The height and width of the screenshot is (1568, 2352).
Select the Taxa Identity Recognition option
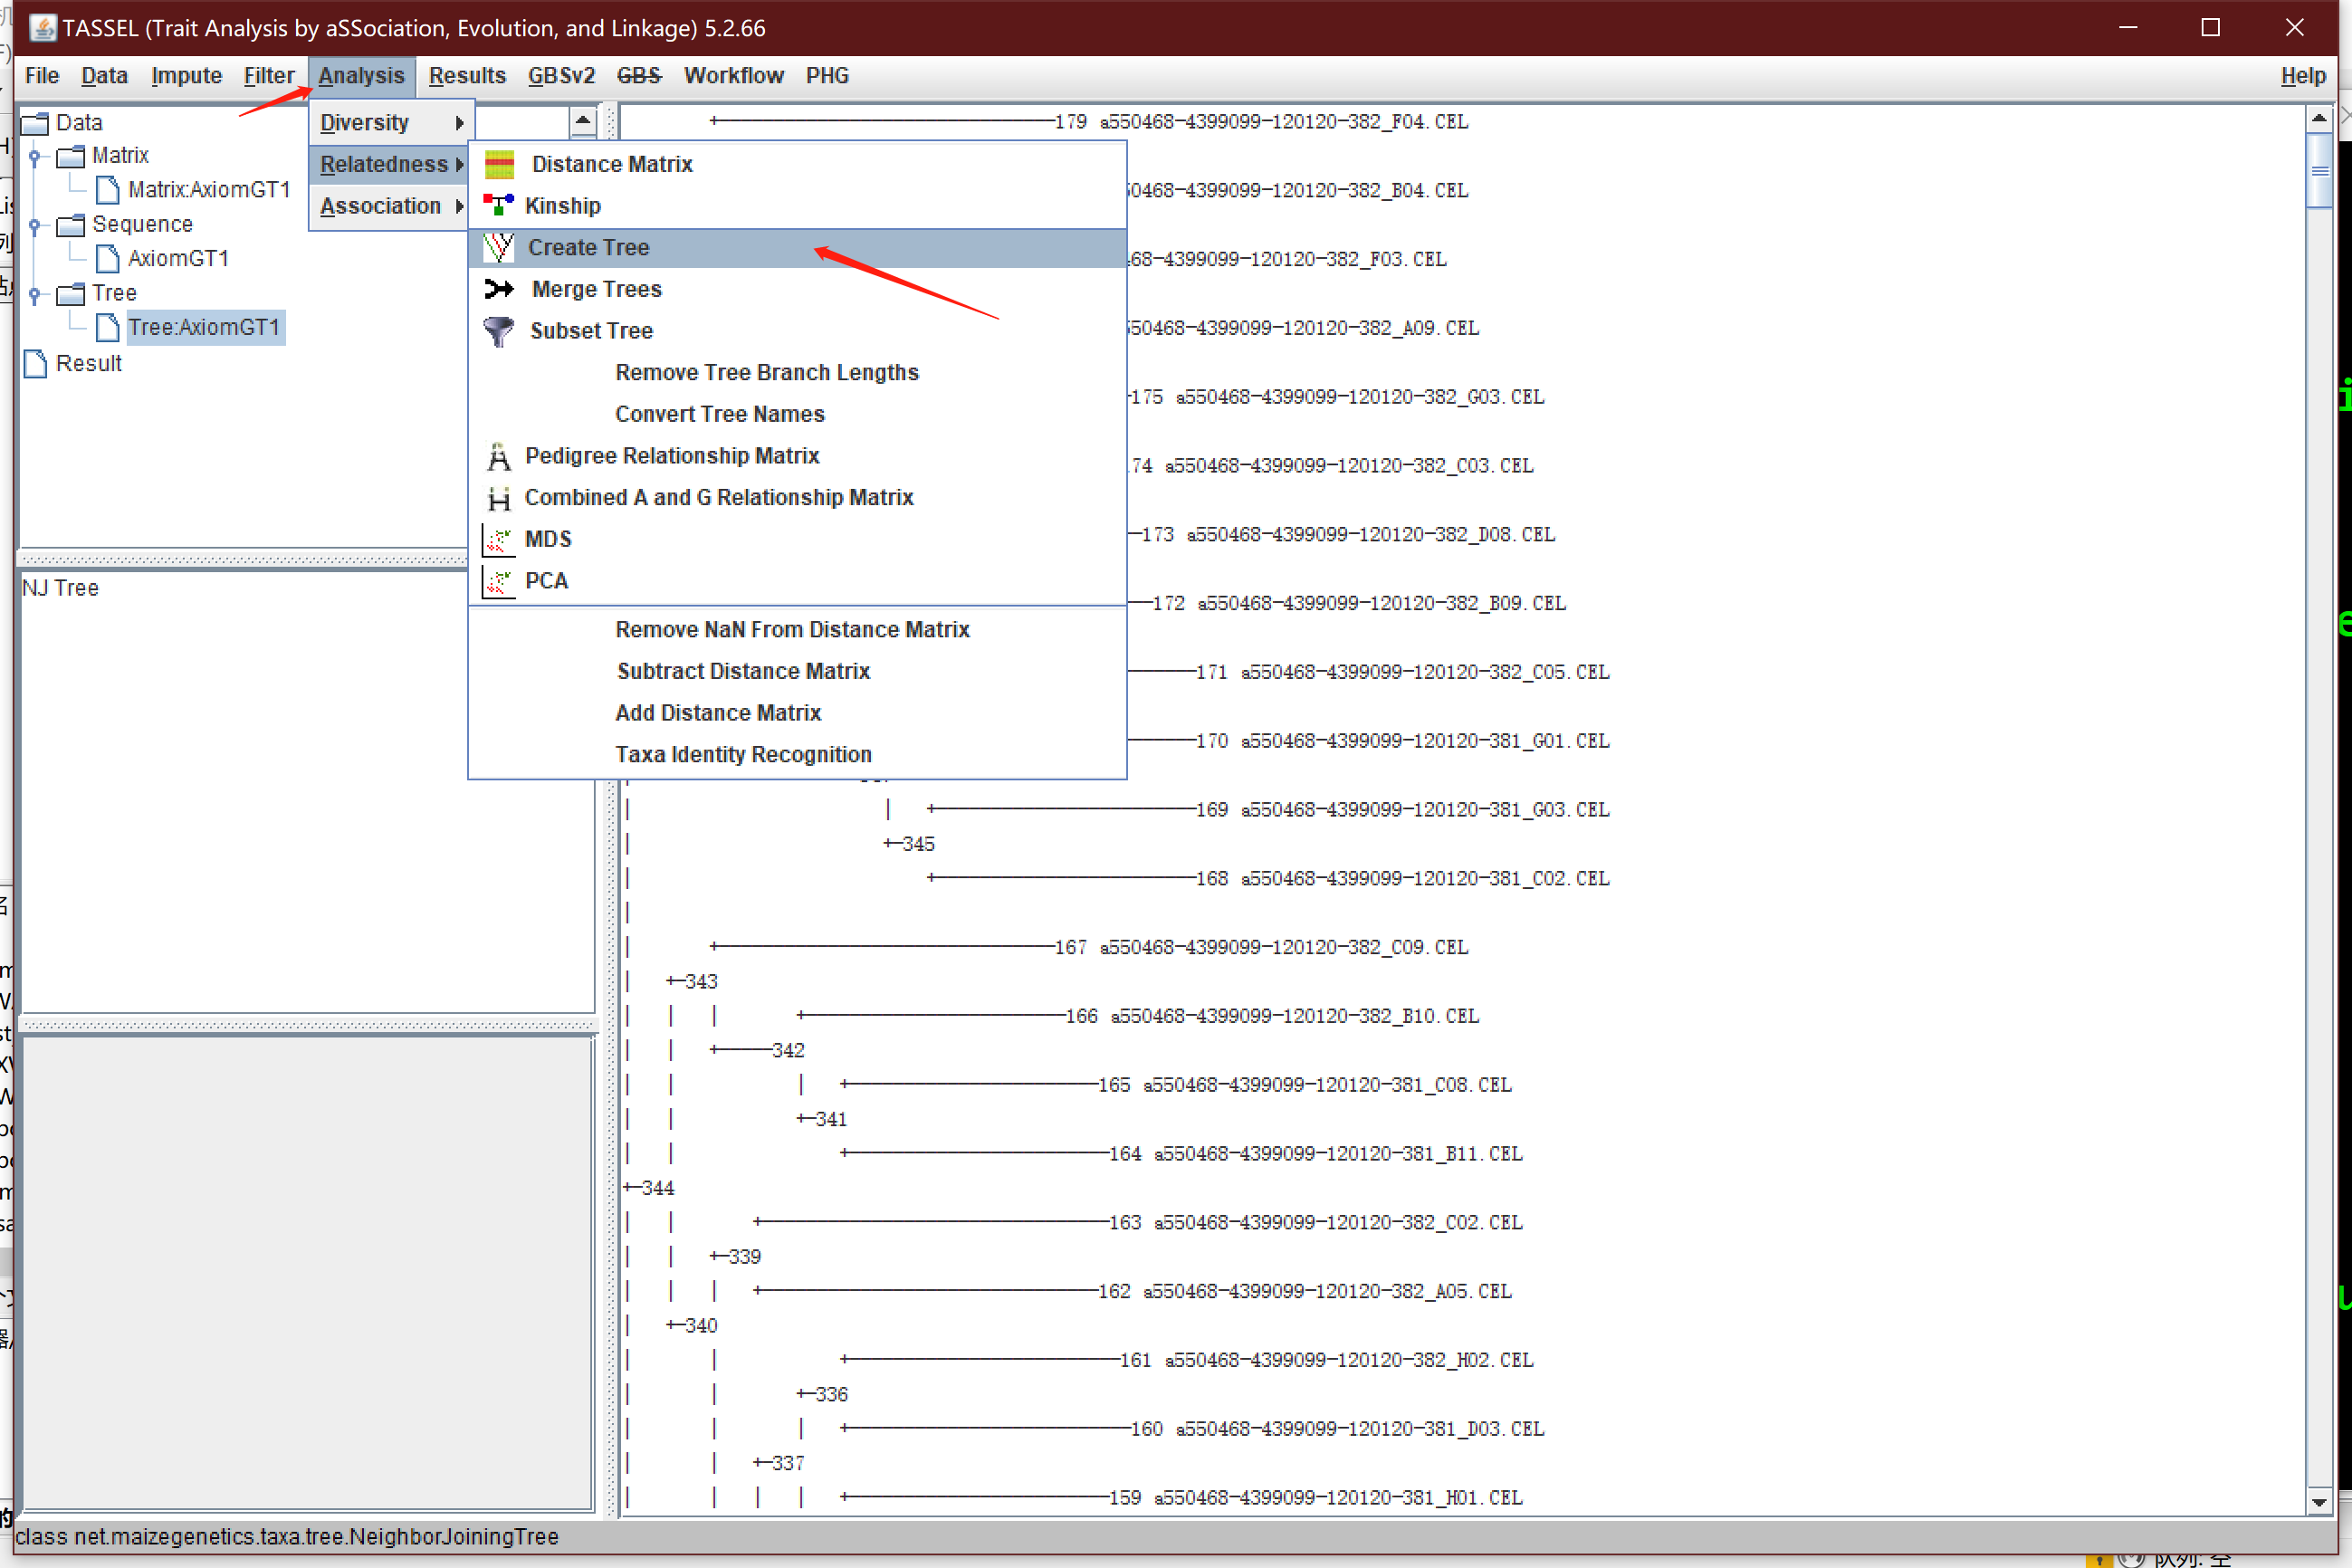[x=742, y=752]
